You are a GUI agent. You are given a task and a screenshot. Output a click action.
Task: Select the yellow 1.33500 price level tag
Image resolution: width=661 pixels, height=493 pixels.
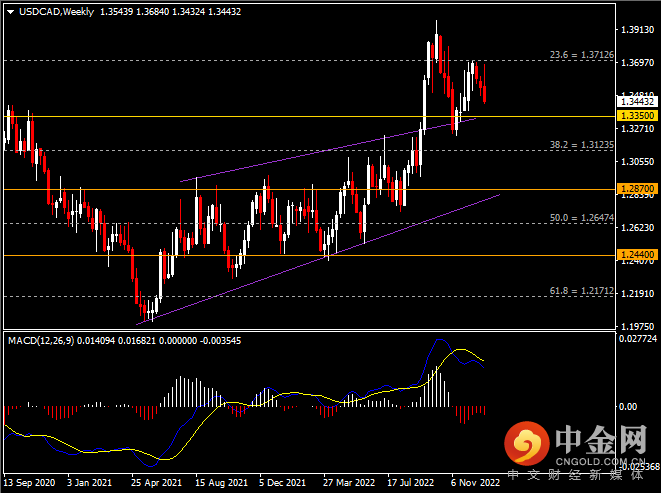tap(638, 117)
